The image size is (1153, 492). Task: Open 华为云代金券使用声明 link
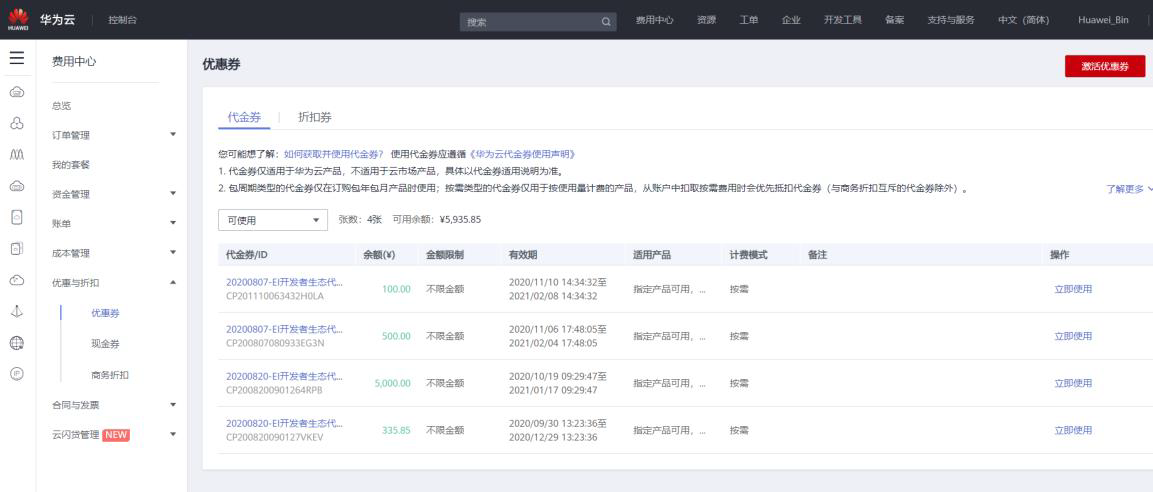[521, 154]
